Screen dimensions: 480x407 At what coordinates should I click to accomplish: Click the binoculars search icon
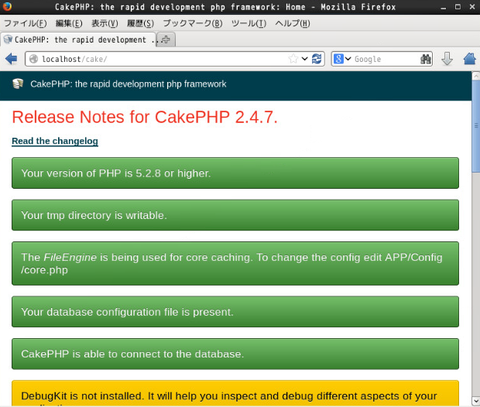click(x=425, y=59)
